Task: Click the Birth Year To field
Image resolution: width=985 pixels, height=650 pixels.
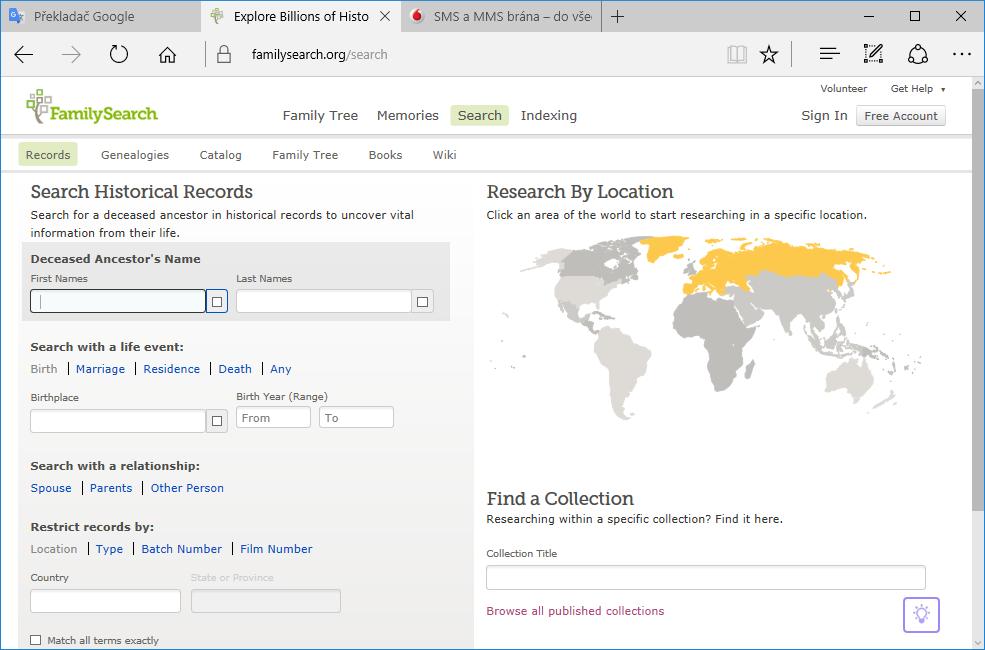Action: 356,418
